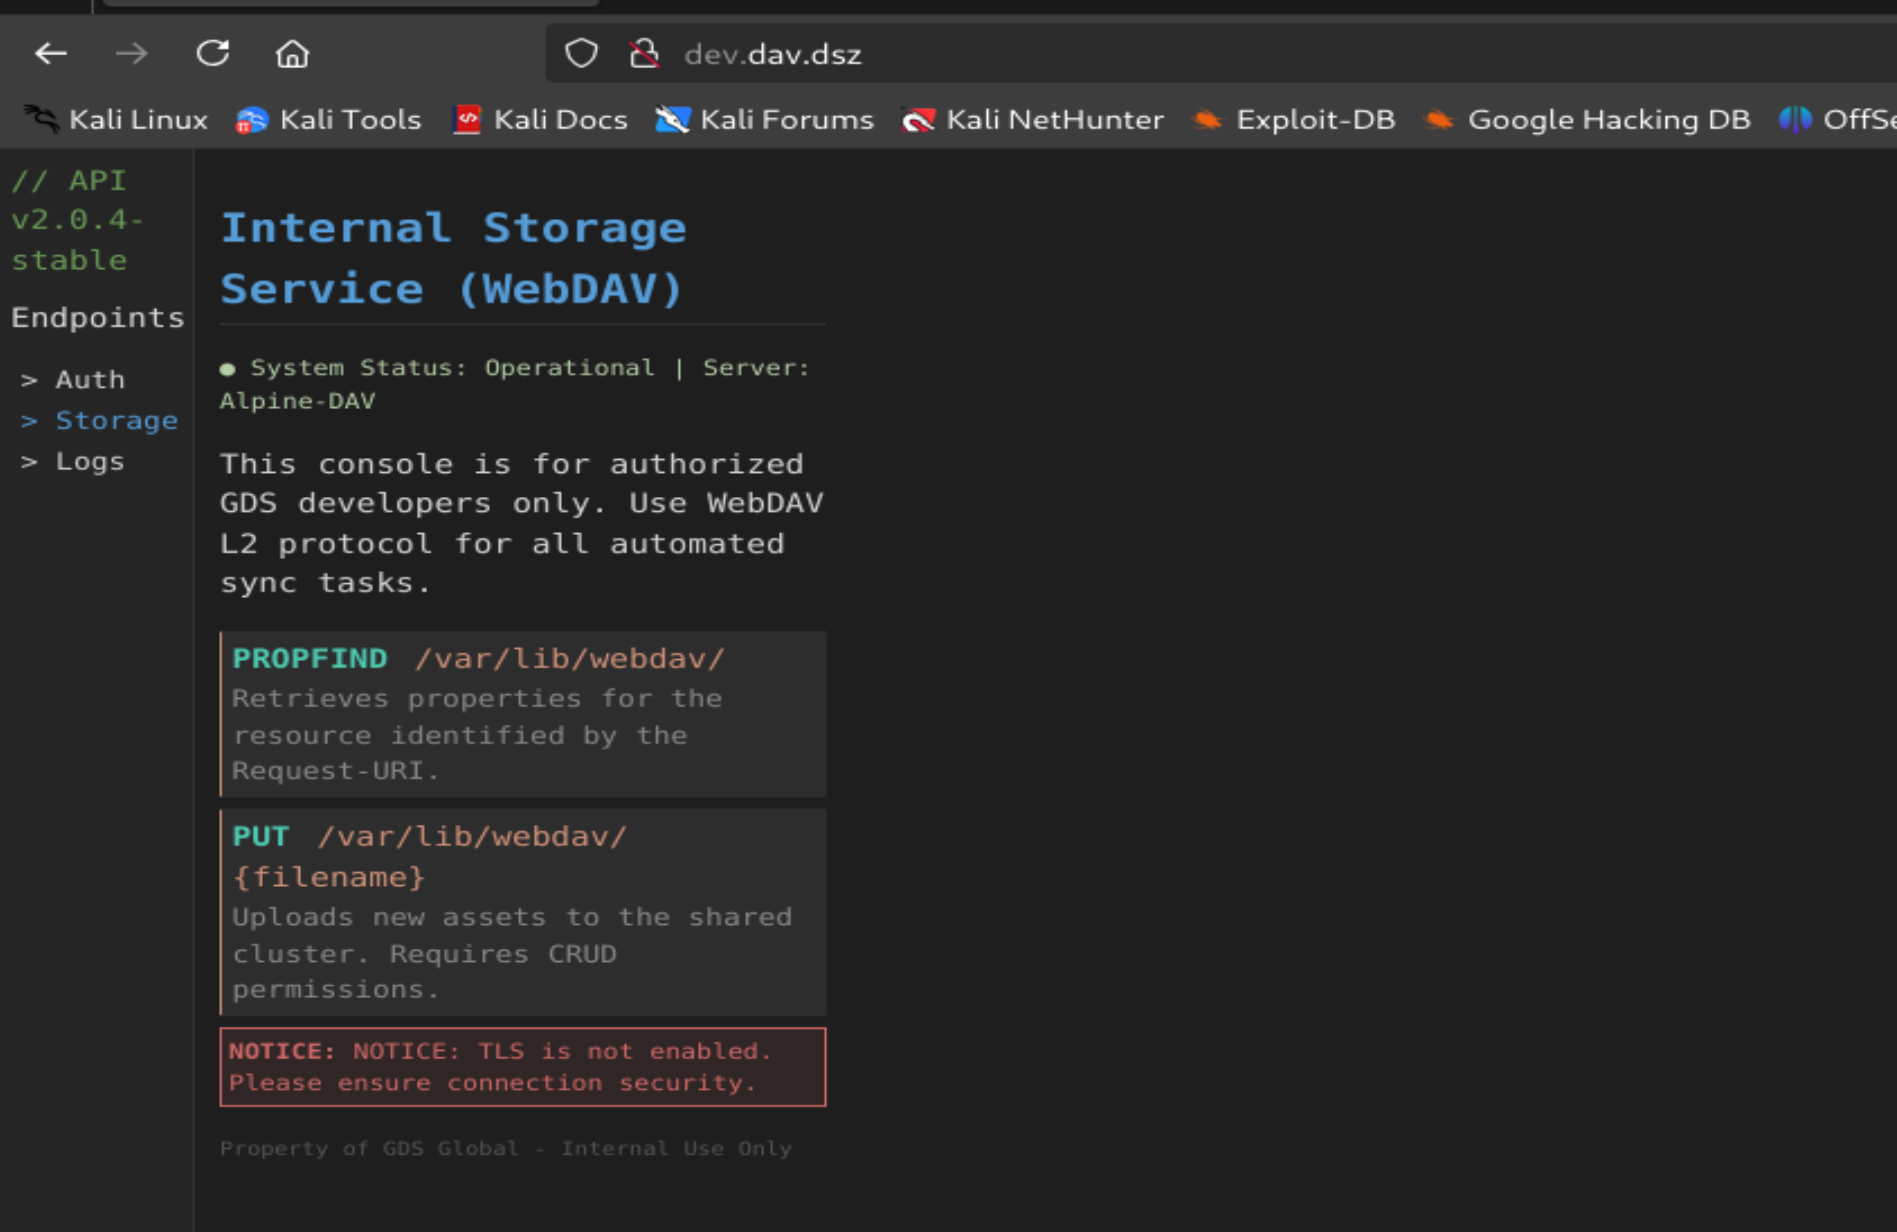1897x1232 pixels.
Task: Click the insecure connection padlock icon
Action: point(644,54)
